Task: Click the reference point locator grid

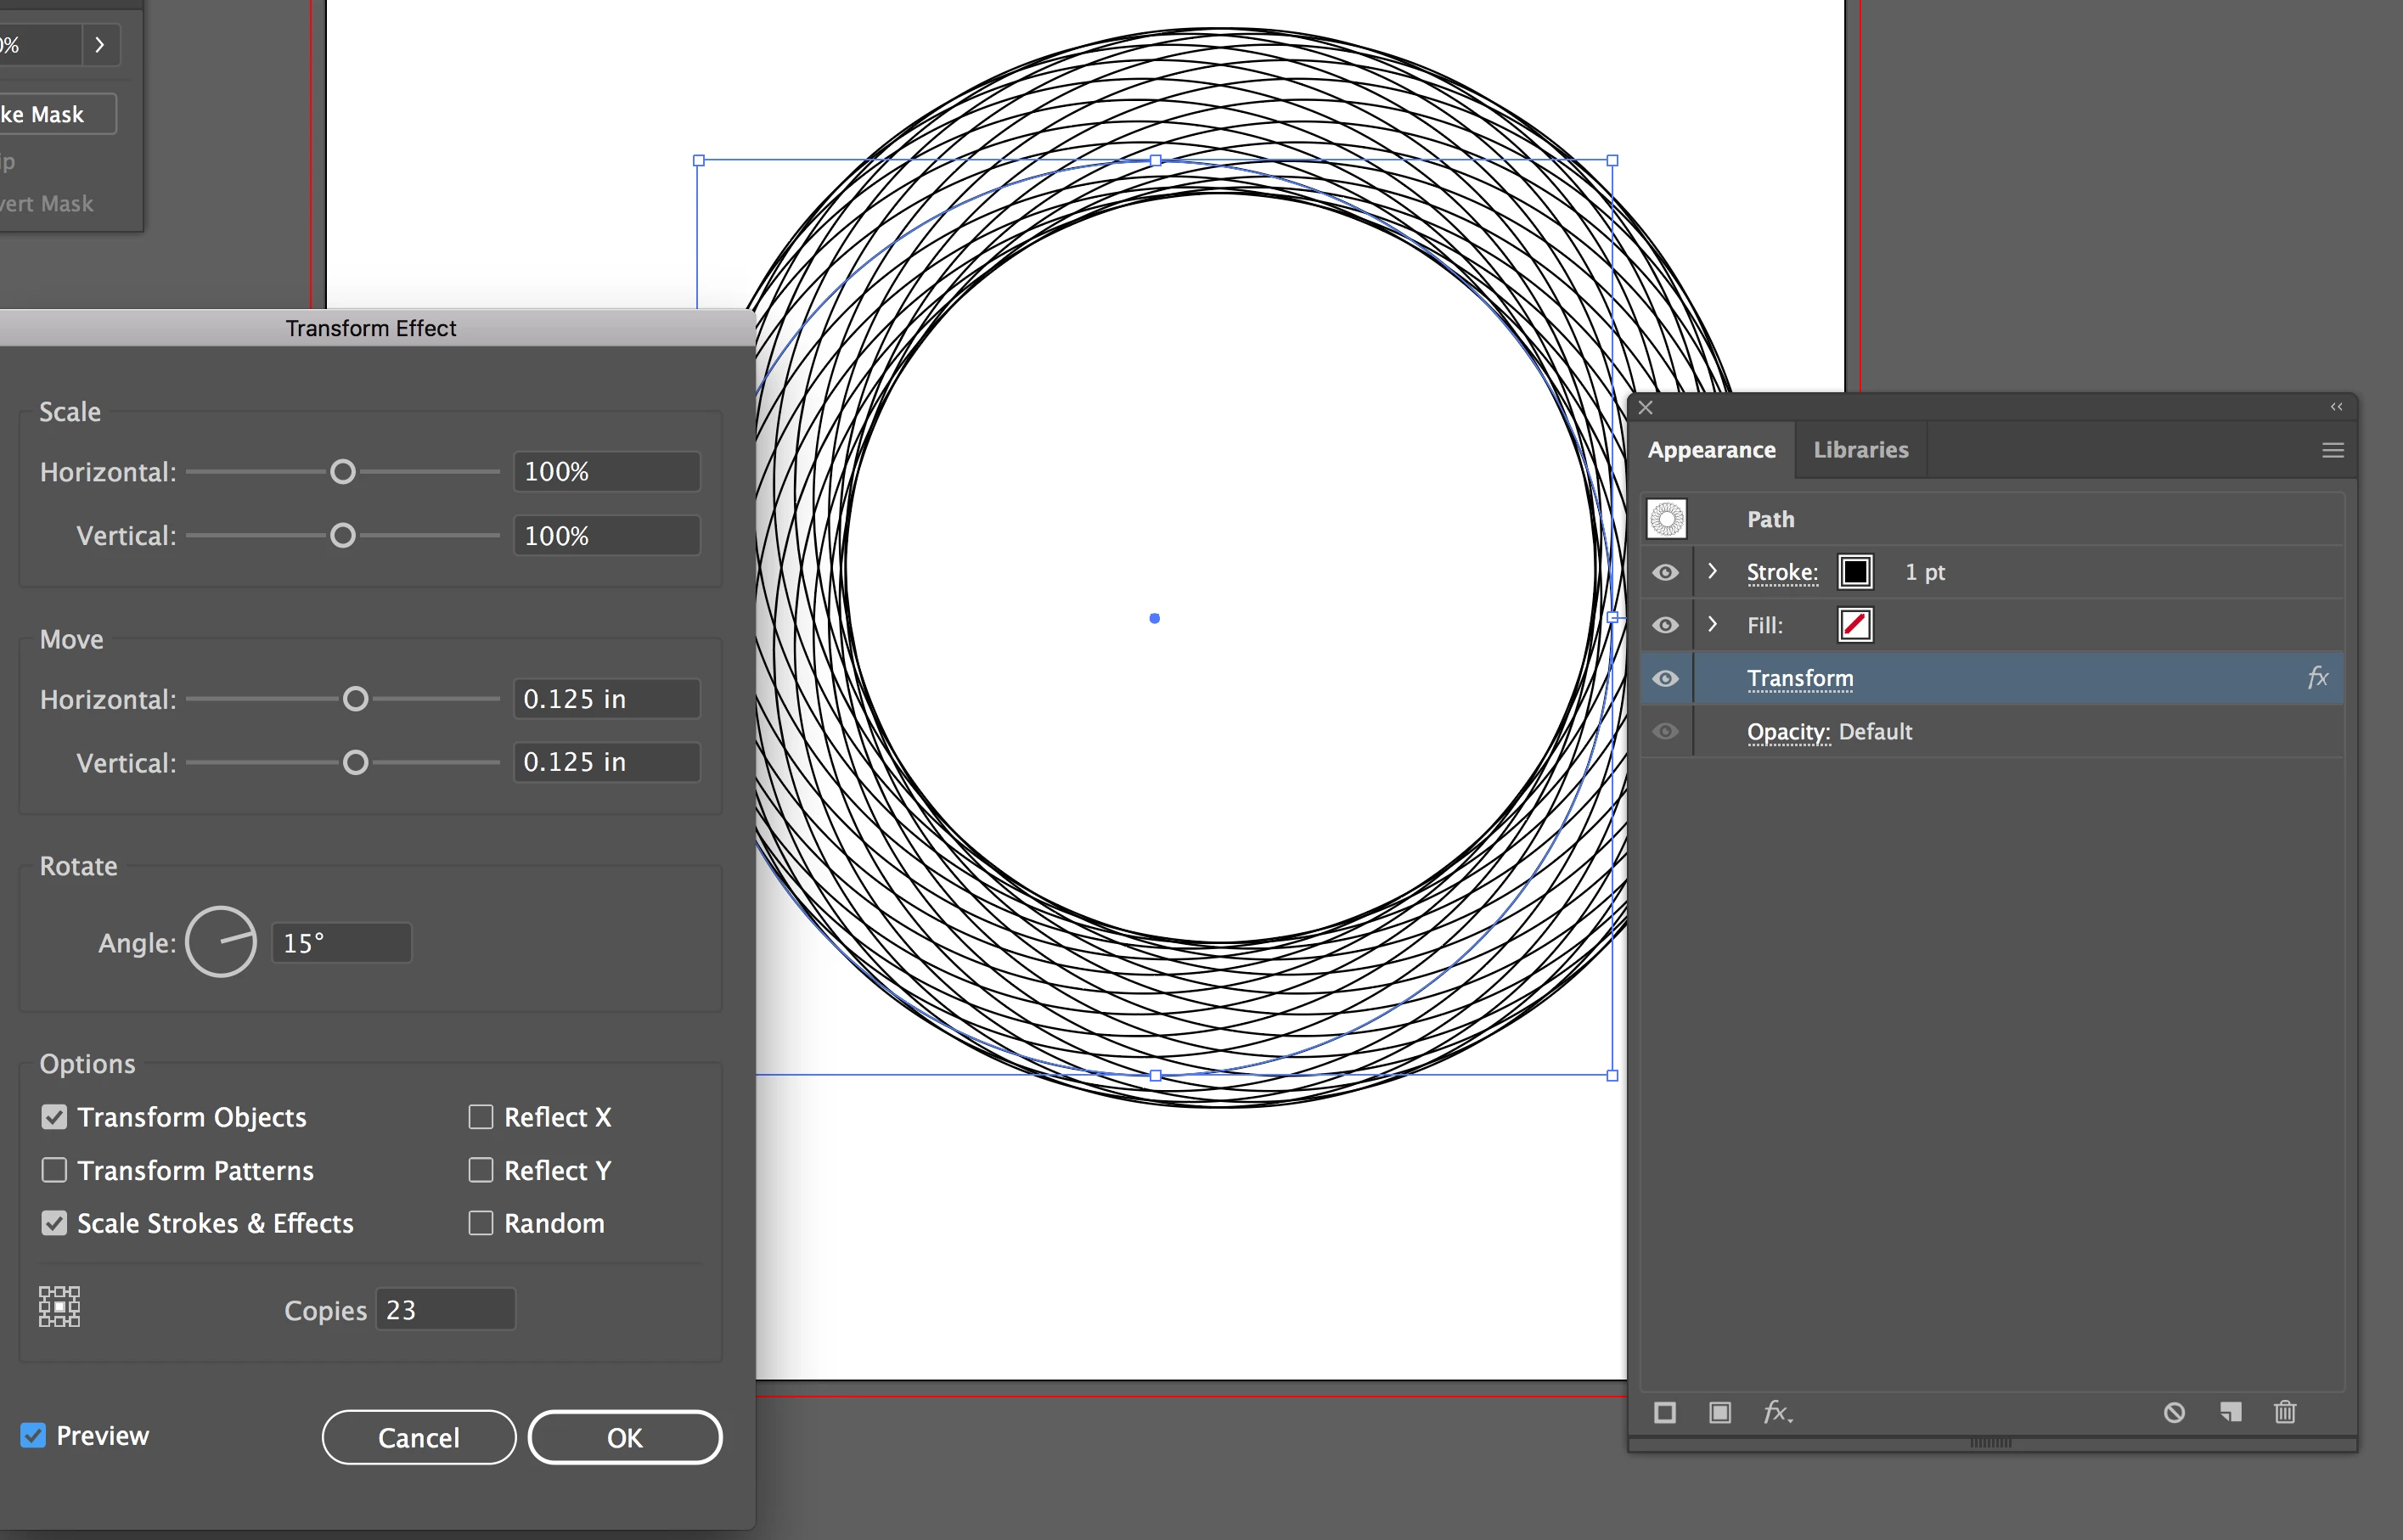Action: pyautogui.click(x=59, y=1307)
